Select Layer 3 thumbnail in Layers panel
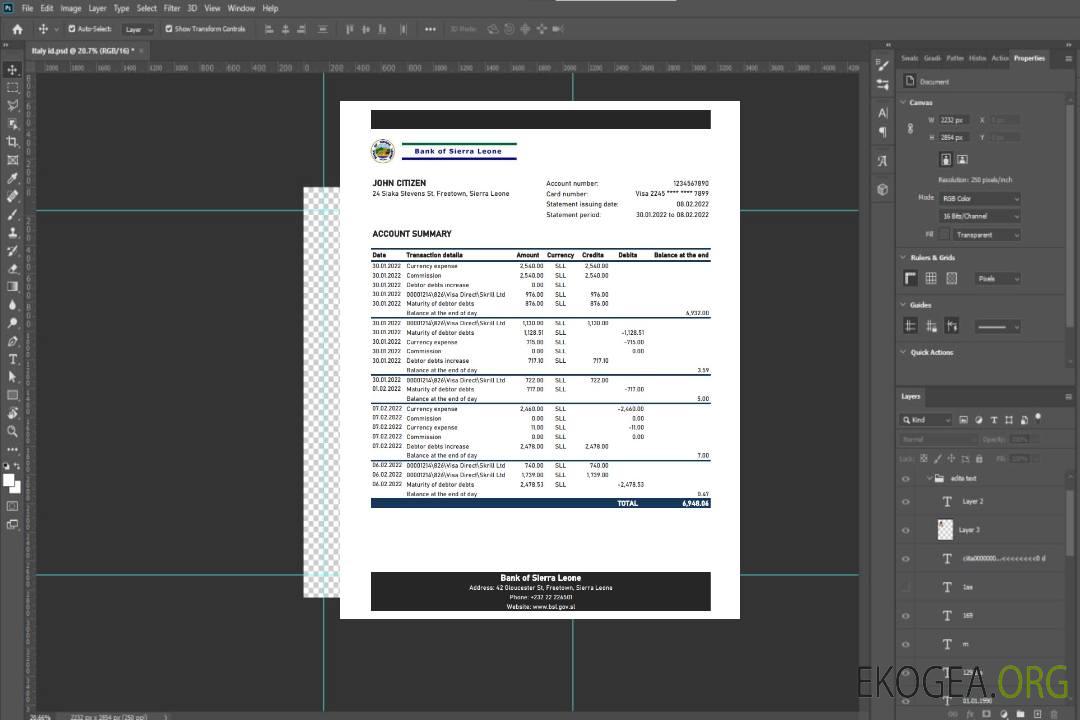The height and width of the screenshot is (720, 1080). coord(946,530)
